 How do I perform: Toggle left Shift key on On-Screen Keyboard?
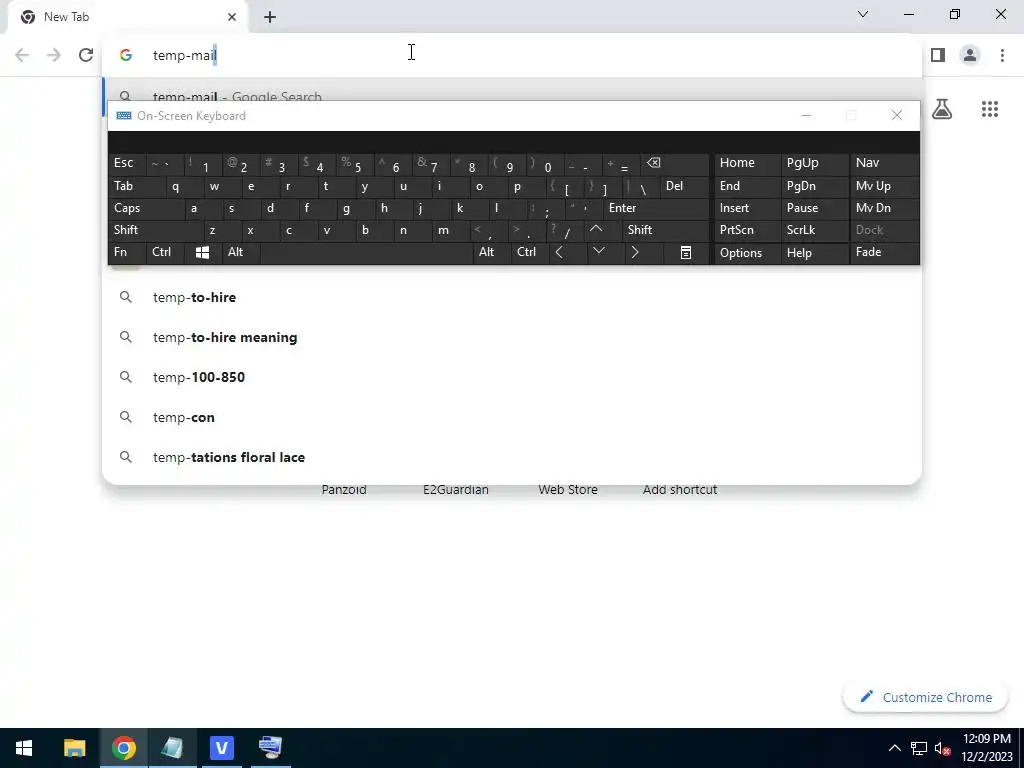[155, 230]
